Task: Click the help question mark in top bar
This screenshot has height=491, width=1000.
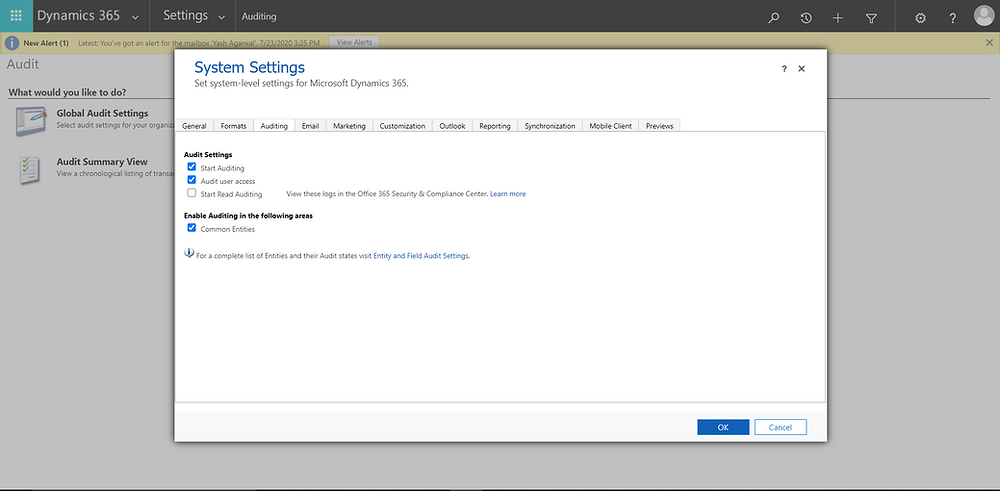Action: pyautogui.click(x=953, y=18)
